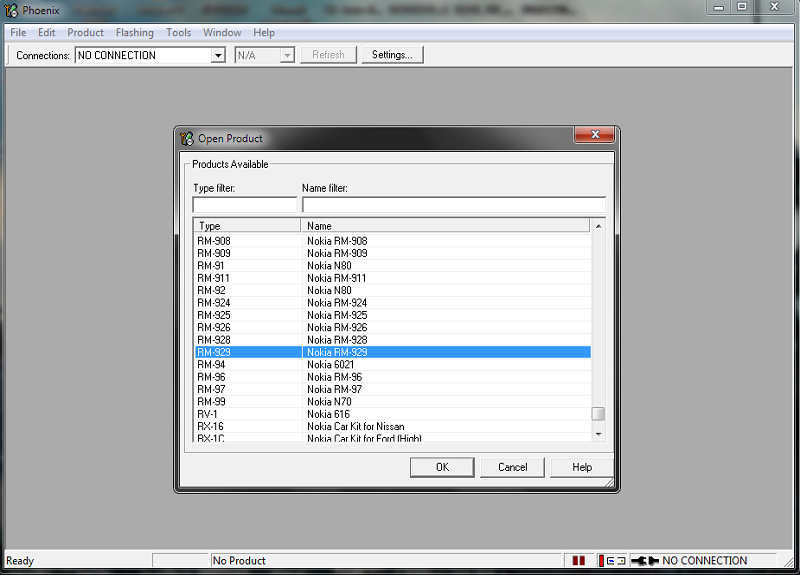This screenshot has height=575, width=800.
Task: Confirm with the OK button
Action: tap(442, 467)
